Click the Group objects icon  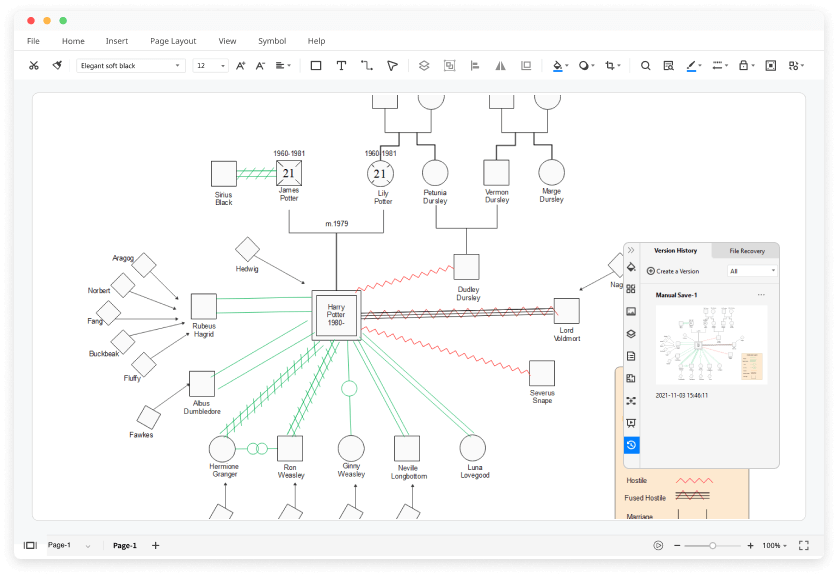point(449,65)
